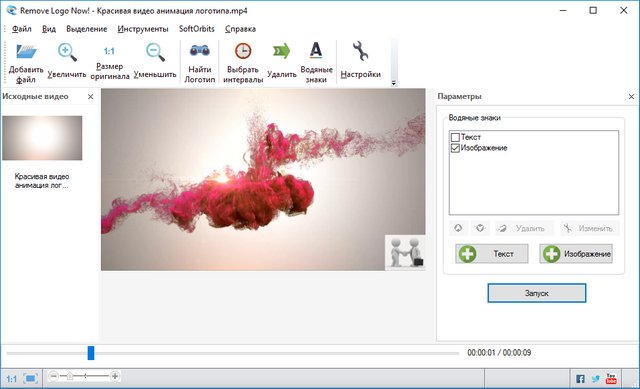Viewport: 640px width, 389px height.
Task: Maximize the application window
Action: click(x=593, y=10)
